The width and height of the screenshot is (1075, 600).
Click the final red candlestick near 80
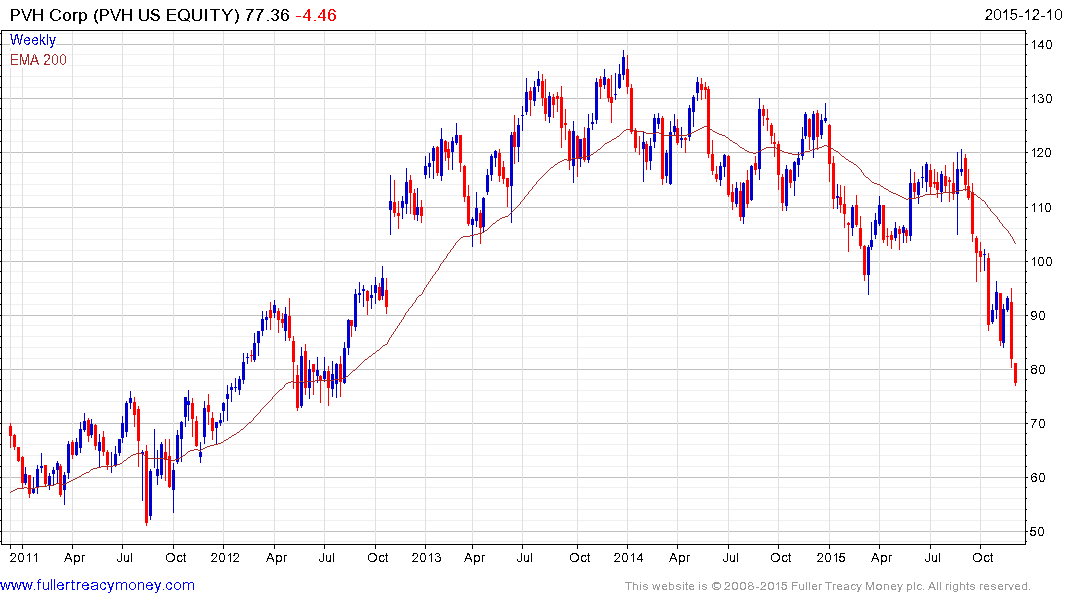[1015, 374]
